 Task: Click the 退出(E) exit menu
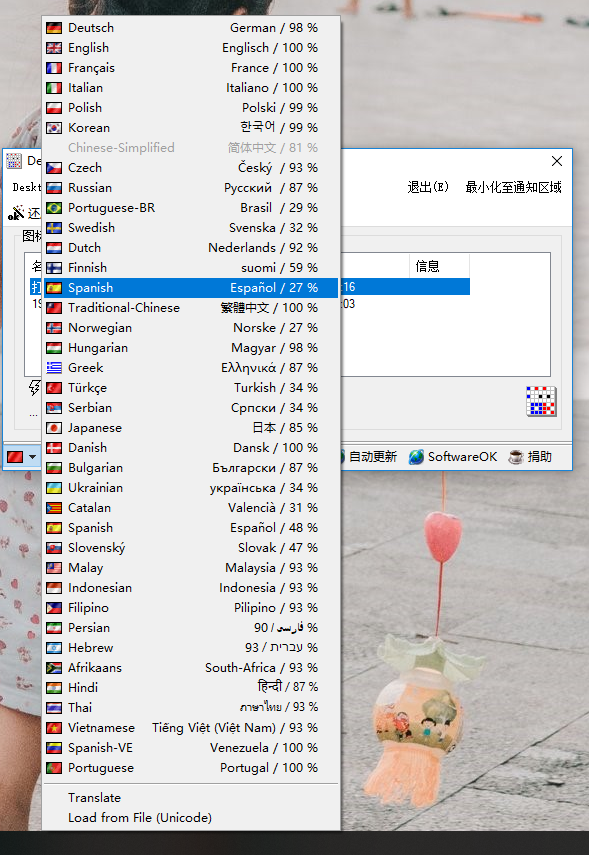tap(428, 188)
